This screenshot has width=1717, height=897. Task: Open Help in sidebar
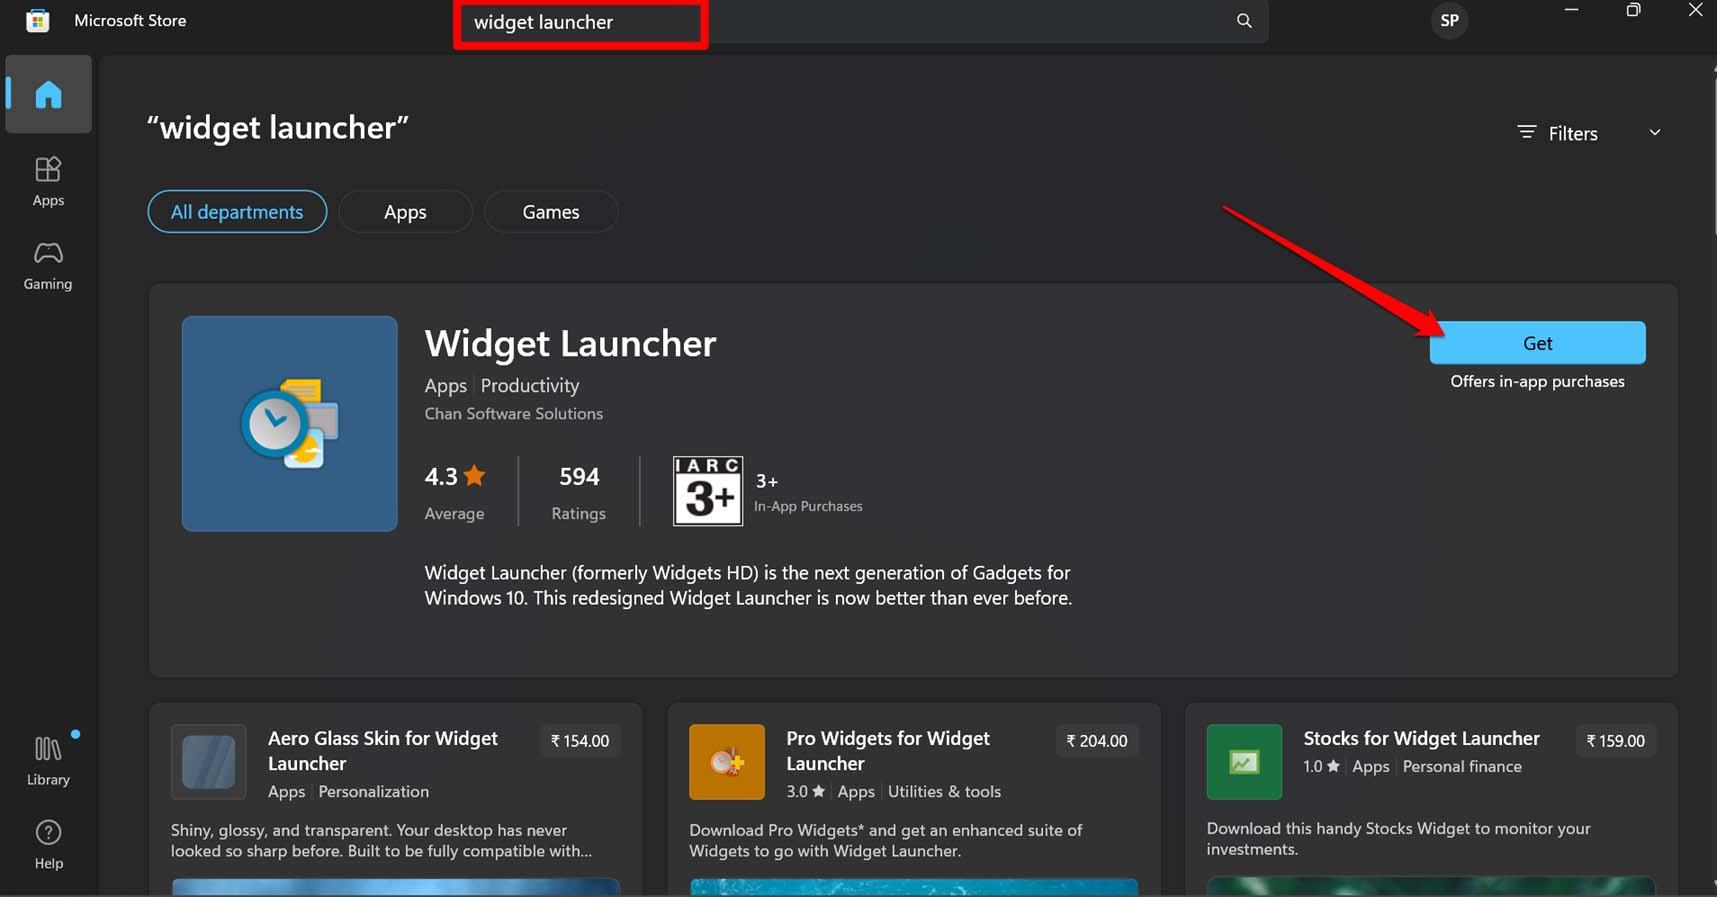(x=48, y=845)
